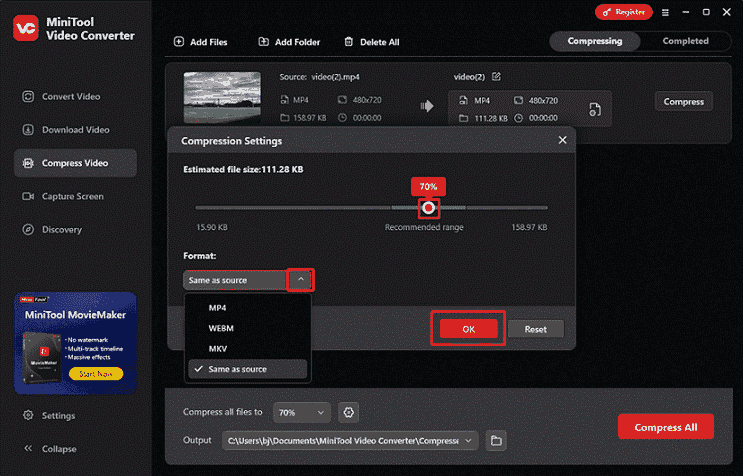Choose WEBM from format list

tap(247, 328)
